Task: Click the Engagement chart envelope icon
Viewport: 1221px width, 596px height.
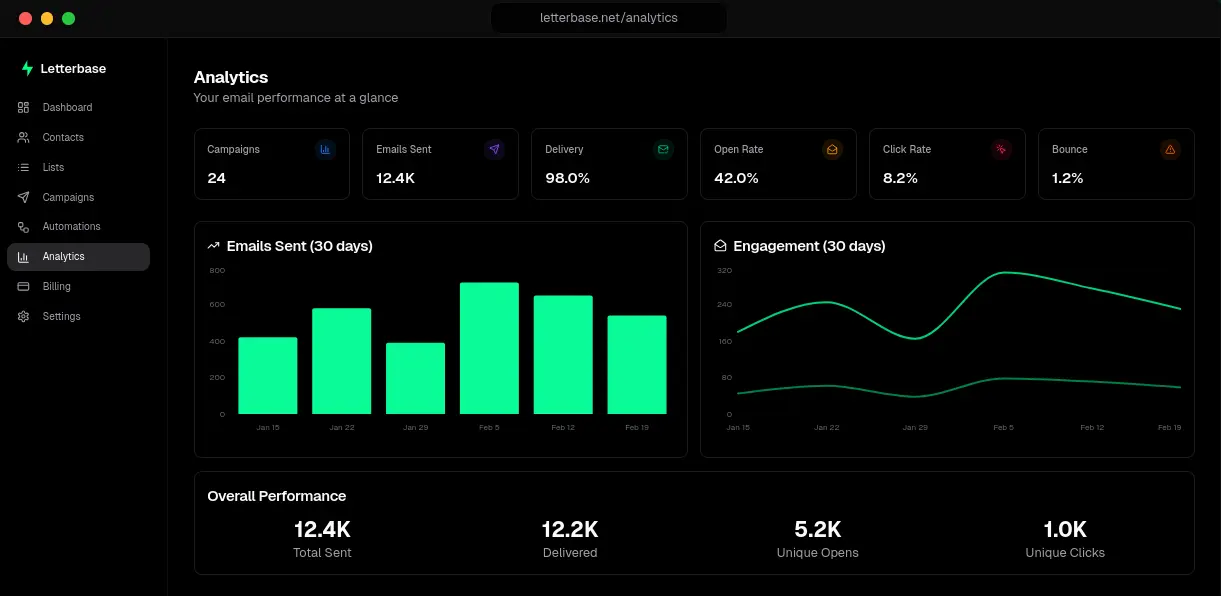Action: click(x=720, y=246)
